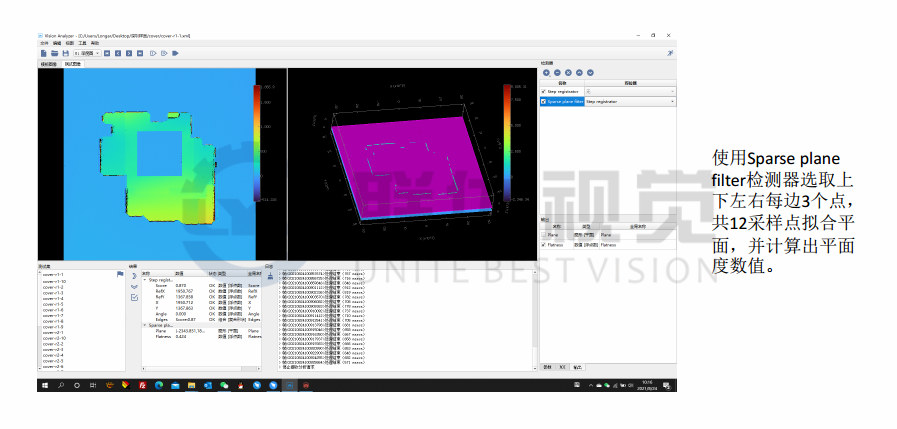Click the flag icon in test set panel

point(121,274)
